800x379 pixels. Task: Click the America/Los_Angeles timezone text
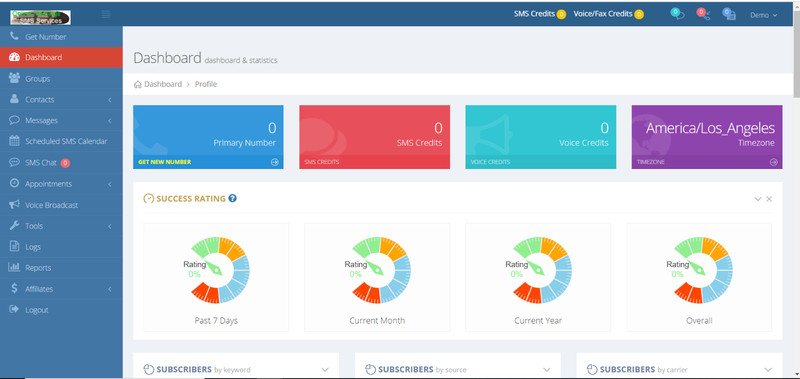pos(710,128)
